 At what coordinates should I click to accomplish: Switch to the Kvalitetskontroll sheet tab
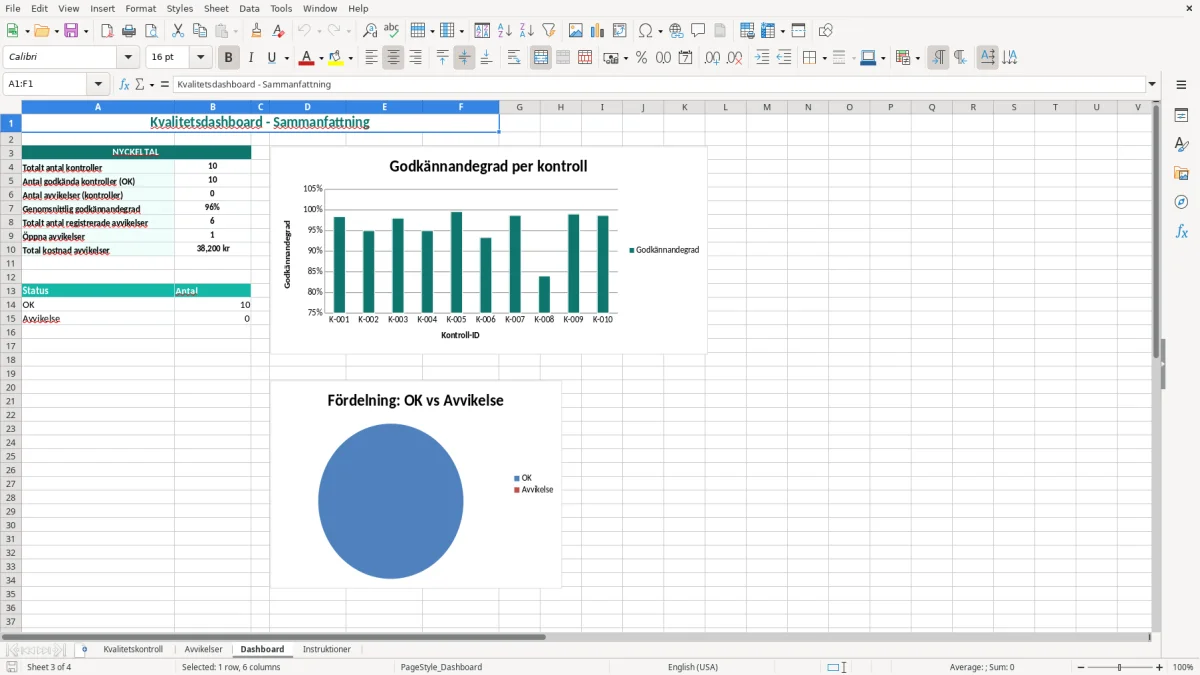pos(133,650)
